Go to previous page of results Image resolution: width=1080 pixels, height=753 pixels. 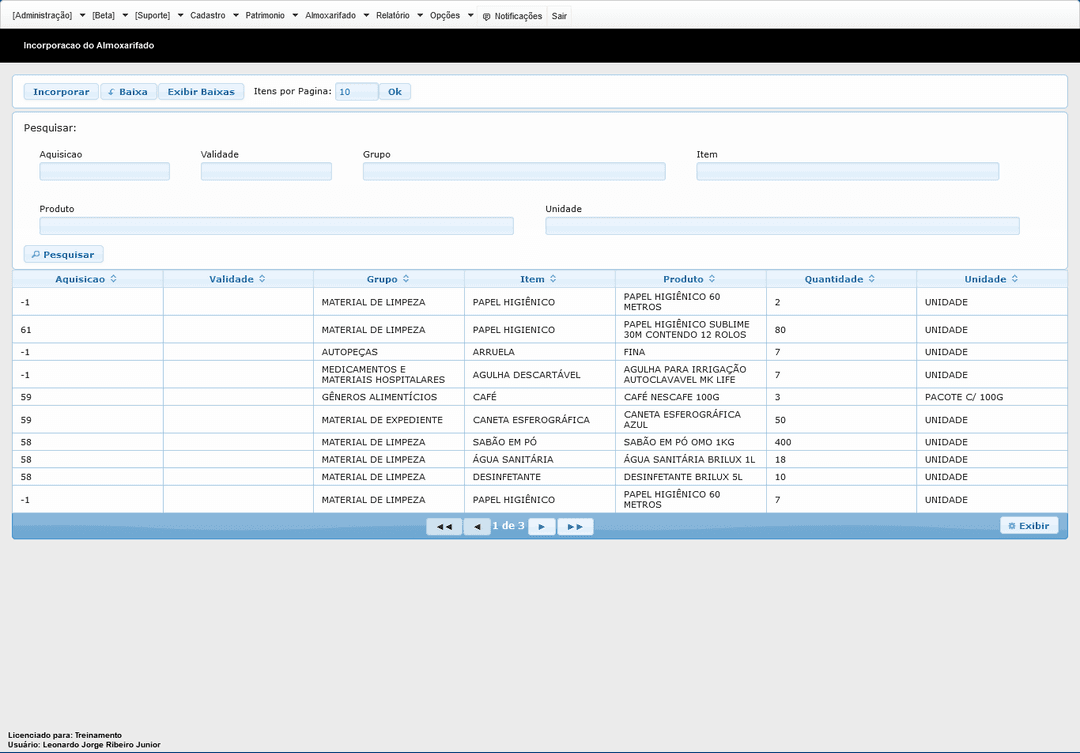point(477,526)
